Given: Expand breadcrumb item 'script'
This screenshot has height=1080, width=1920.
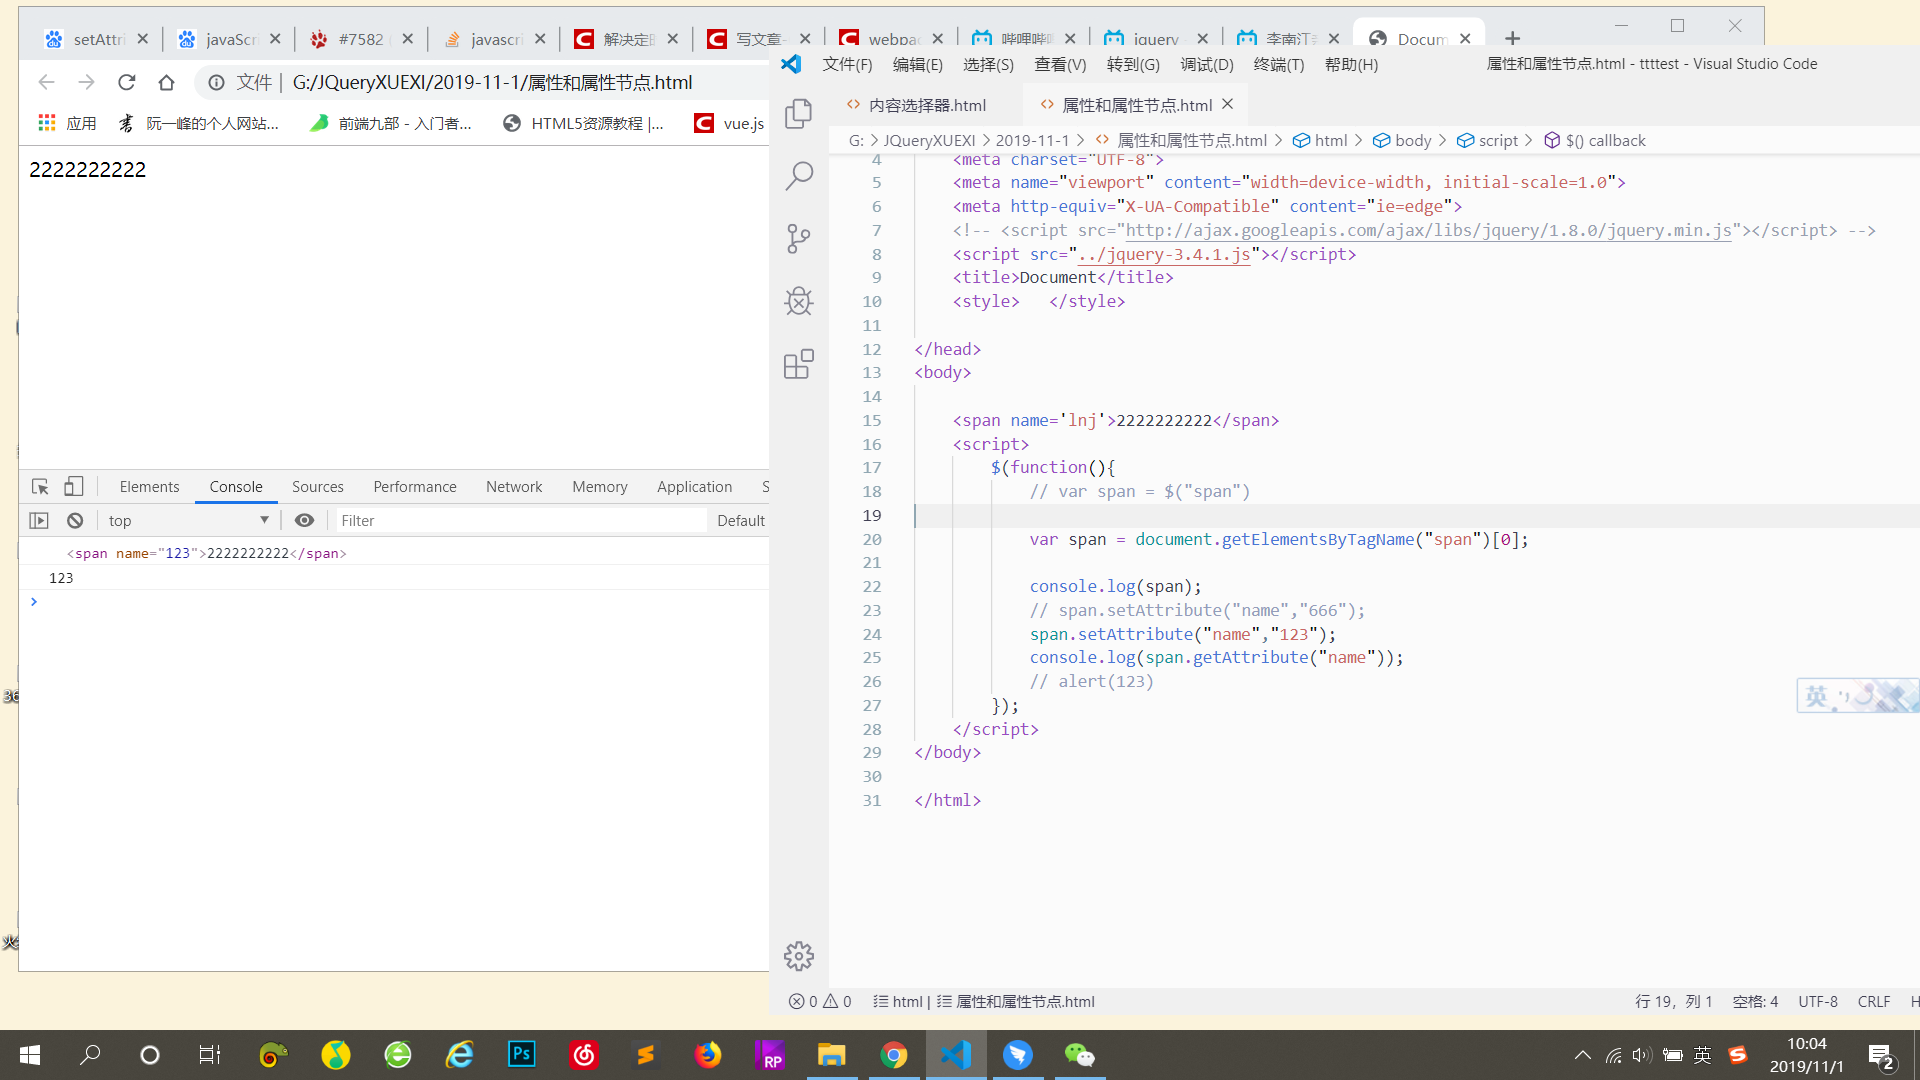Looking at the screenshot, I should coord(1487,140).
